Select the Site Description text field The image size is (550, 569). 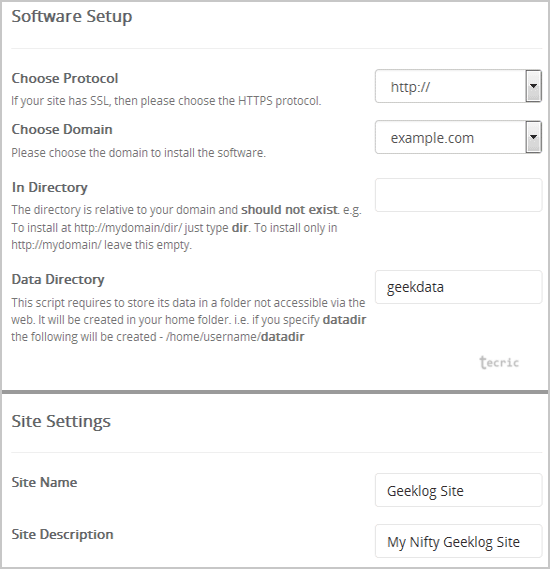pos(459,541)
